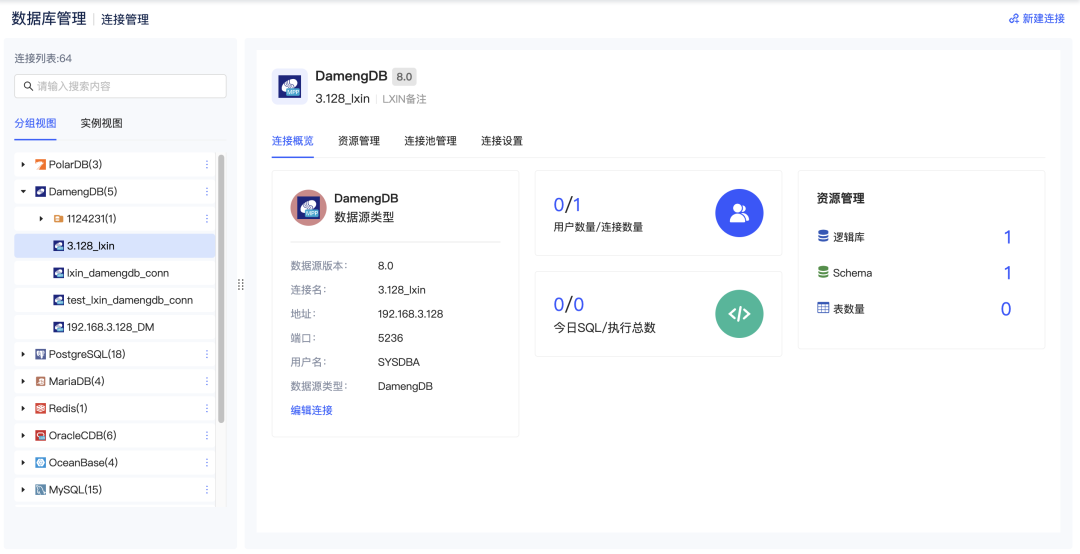1080x554 pixels.
Task: Click the blue users count icon
Action: point(739,213)
